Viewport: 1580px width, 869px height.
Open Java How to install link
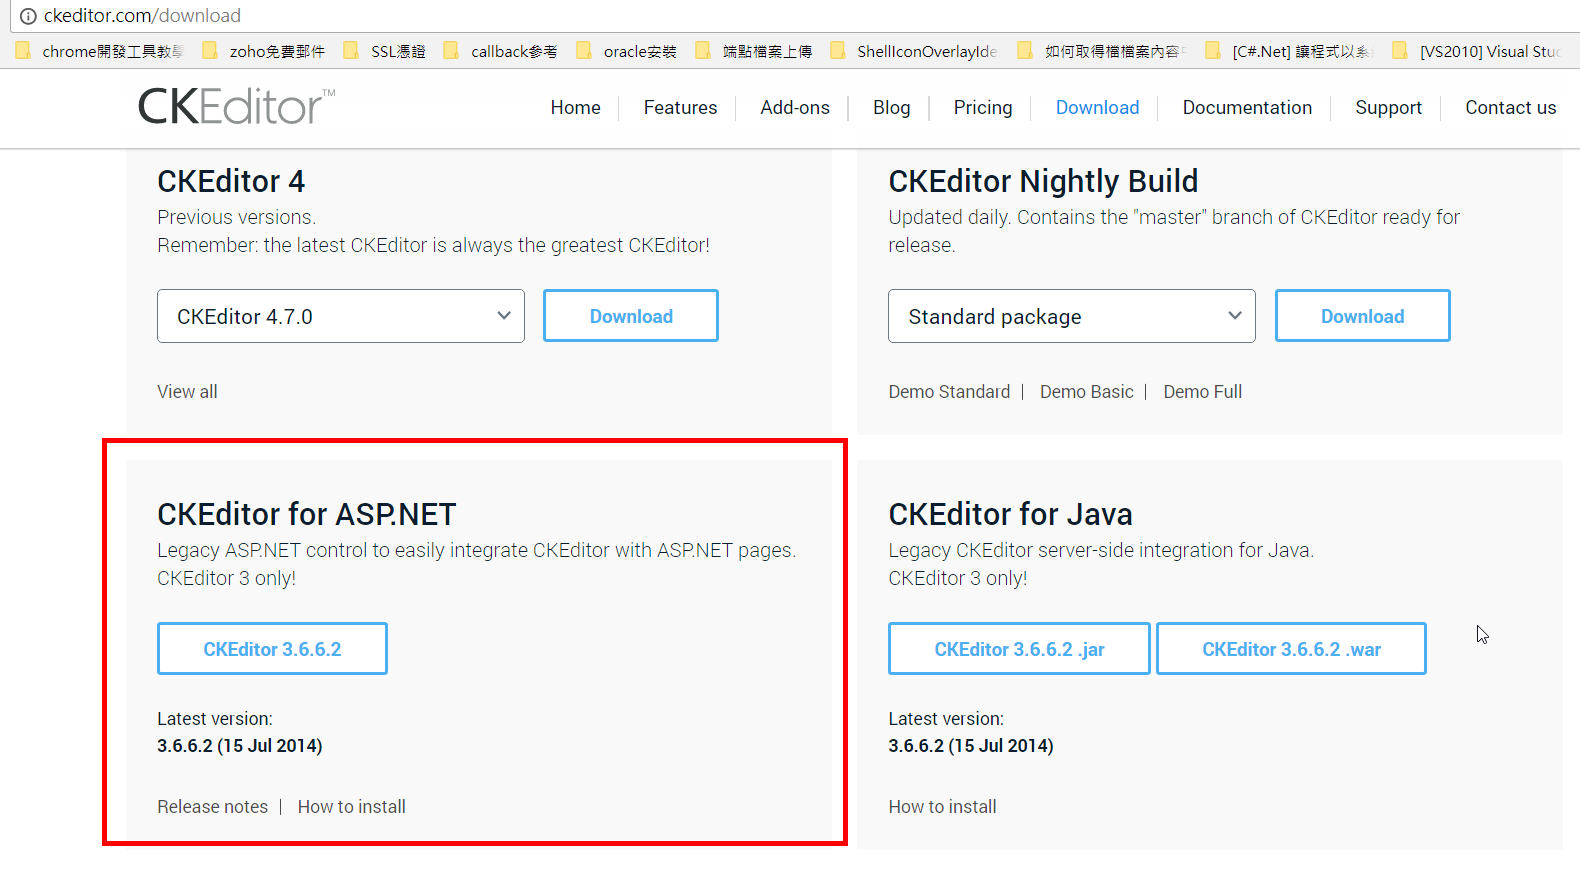click(x=942, y=807)
